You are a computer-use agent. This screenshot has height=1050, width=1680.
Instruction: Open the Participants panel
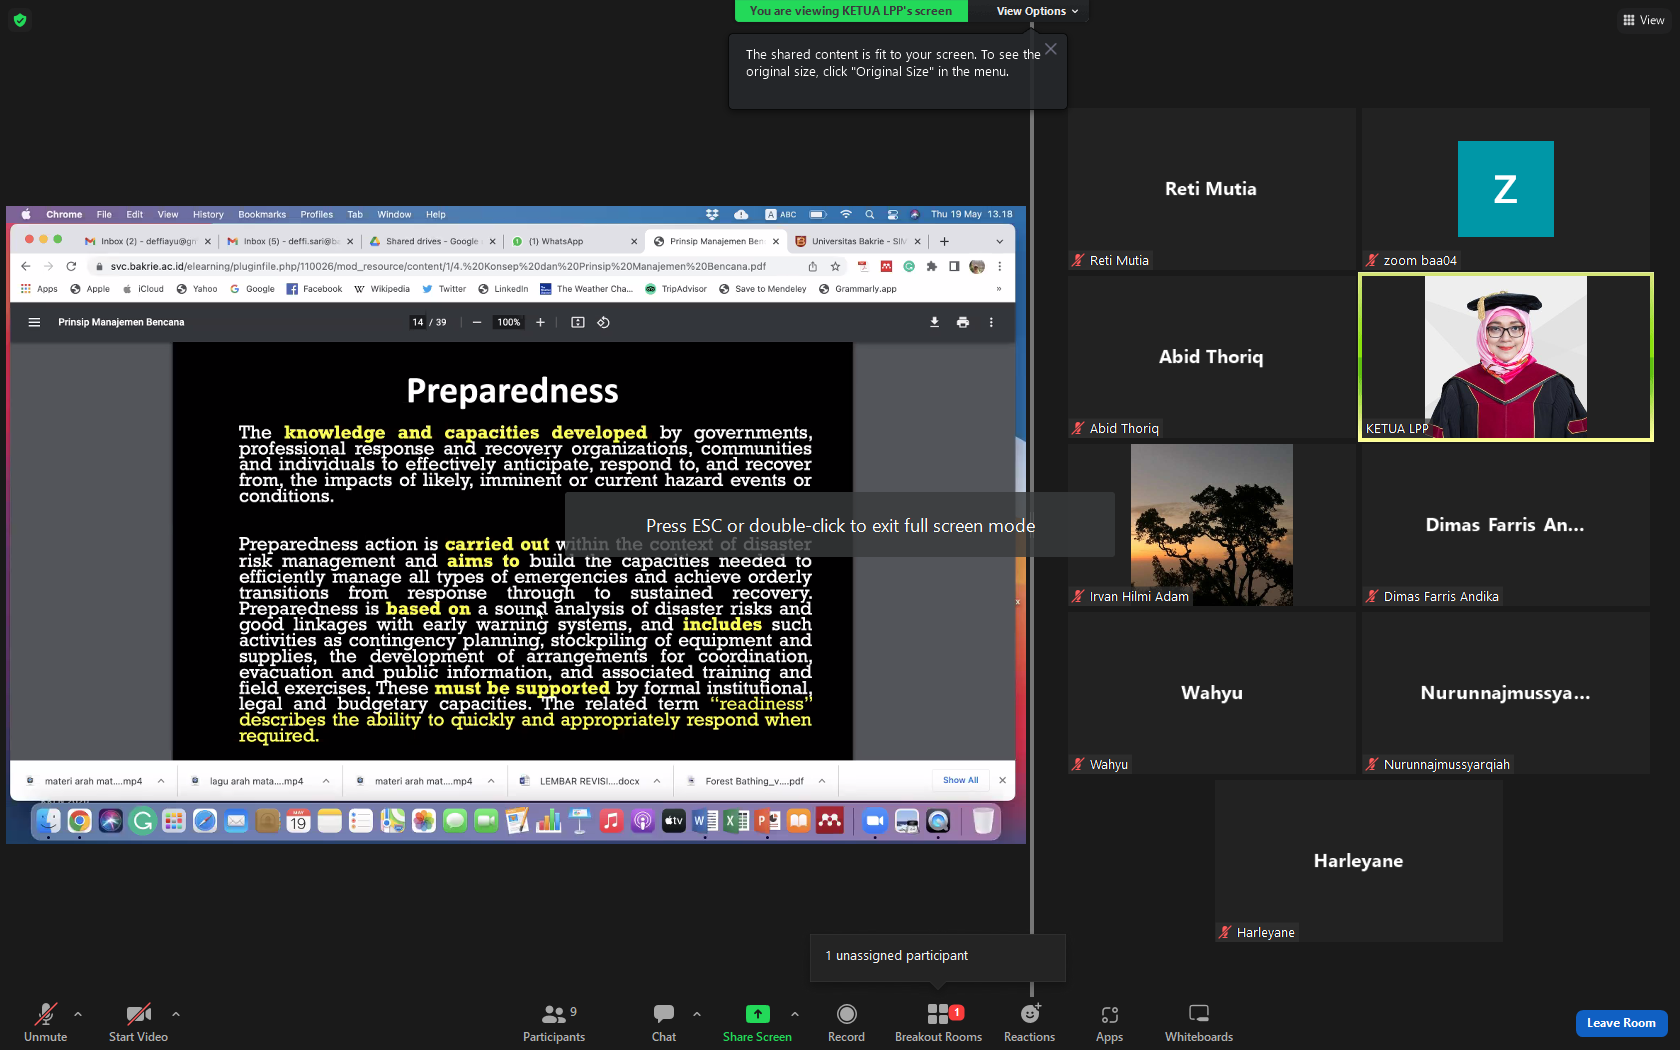point(554,1023)
